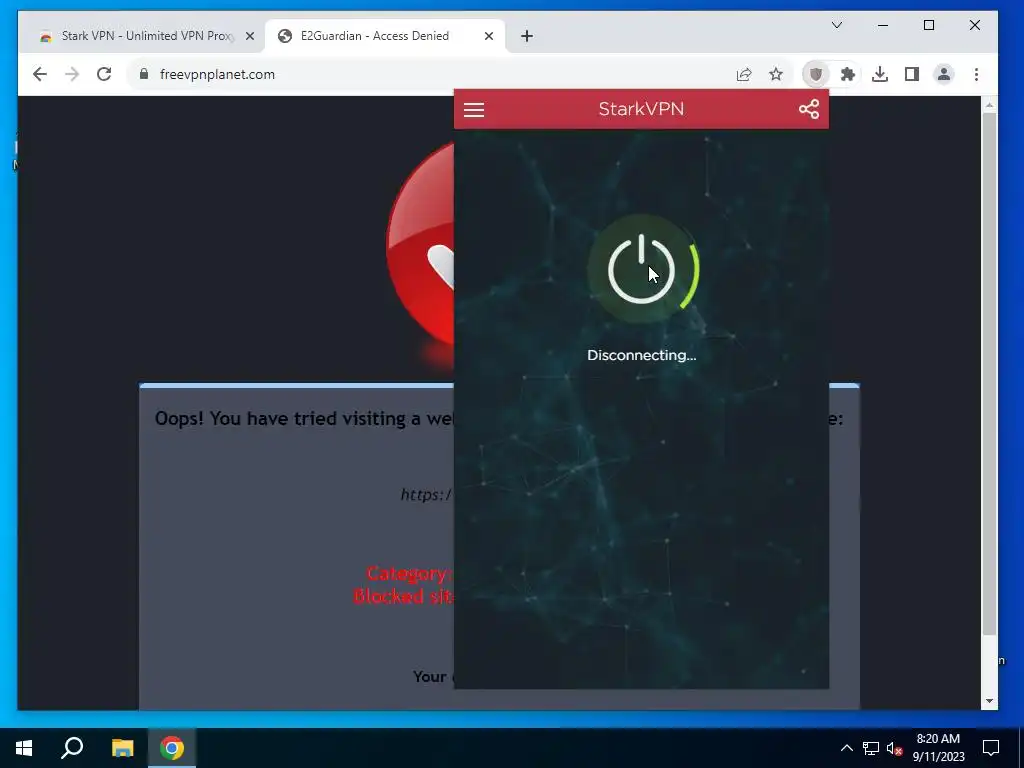Click the muted volume tray icon
Viewport: 1024px width, 768px height.
click(x=894, y=748)
